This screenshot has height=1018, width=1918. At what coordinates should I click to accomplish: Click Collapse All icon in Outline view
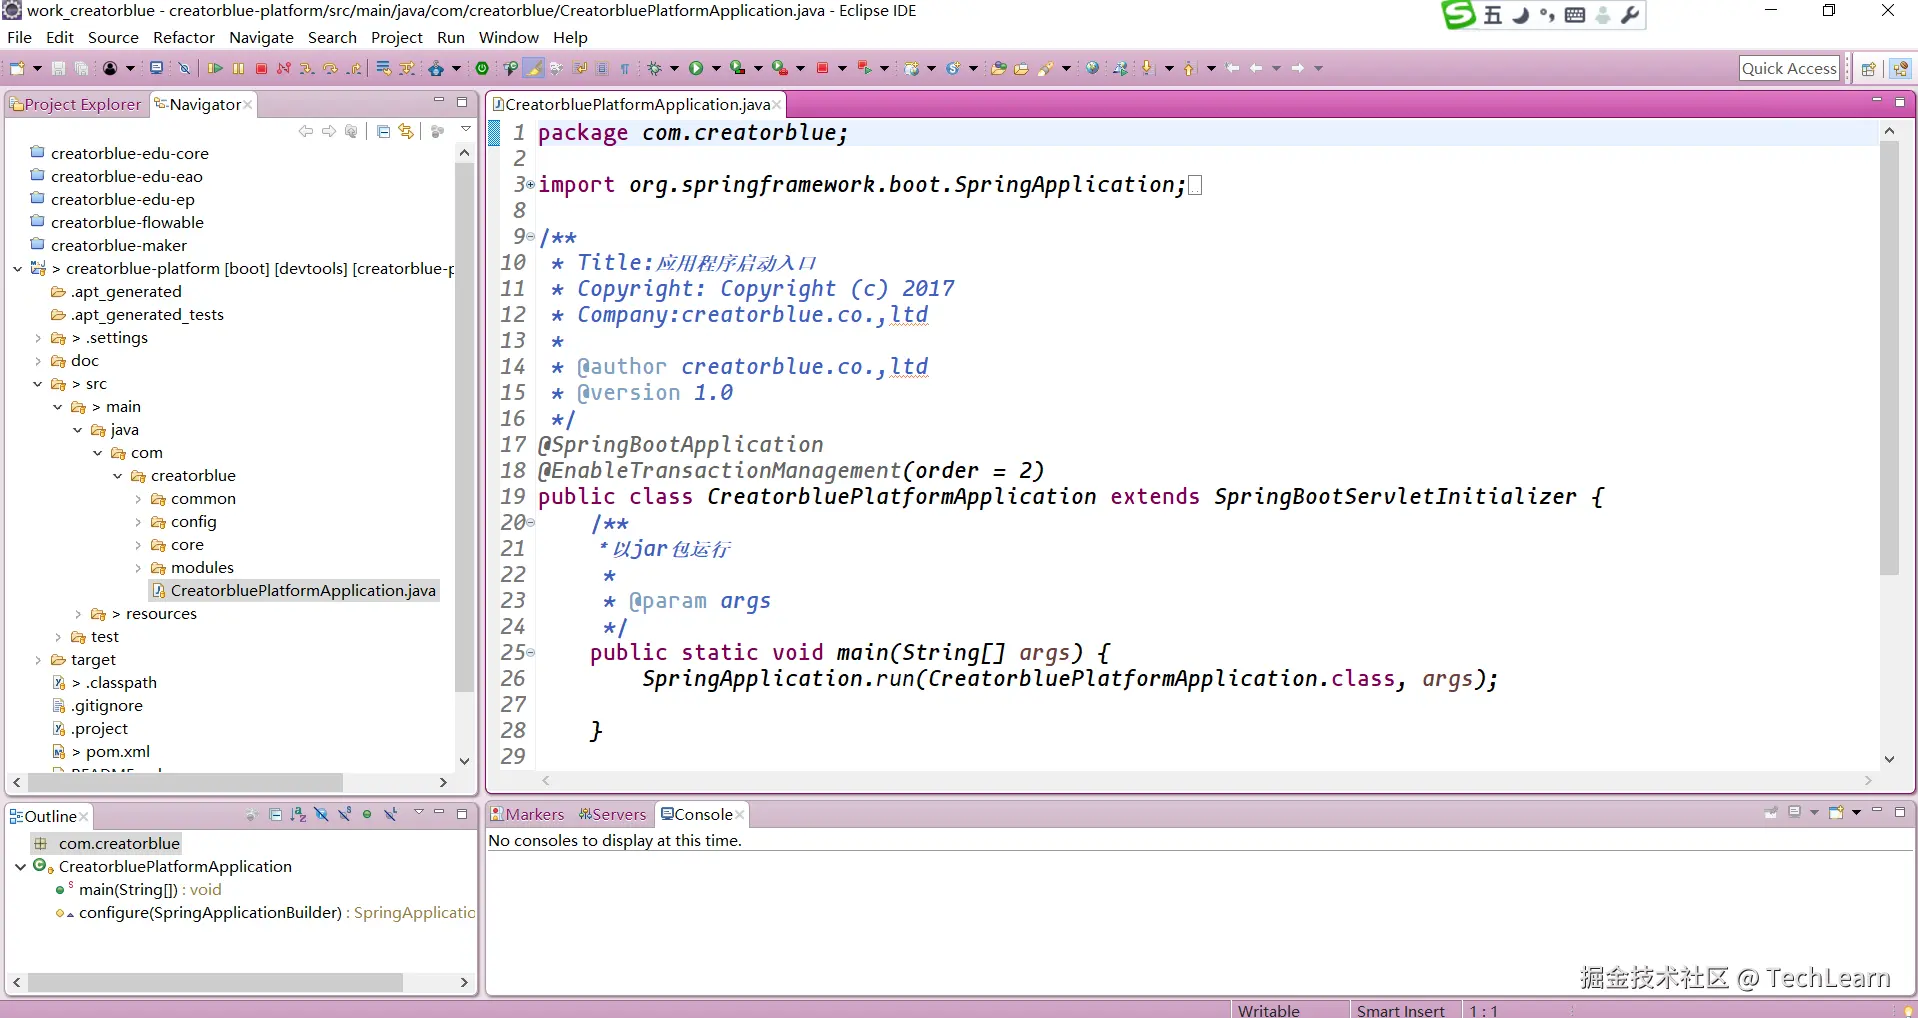[276, 815]
